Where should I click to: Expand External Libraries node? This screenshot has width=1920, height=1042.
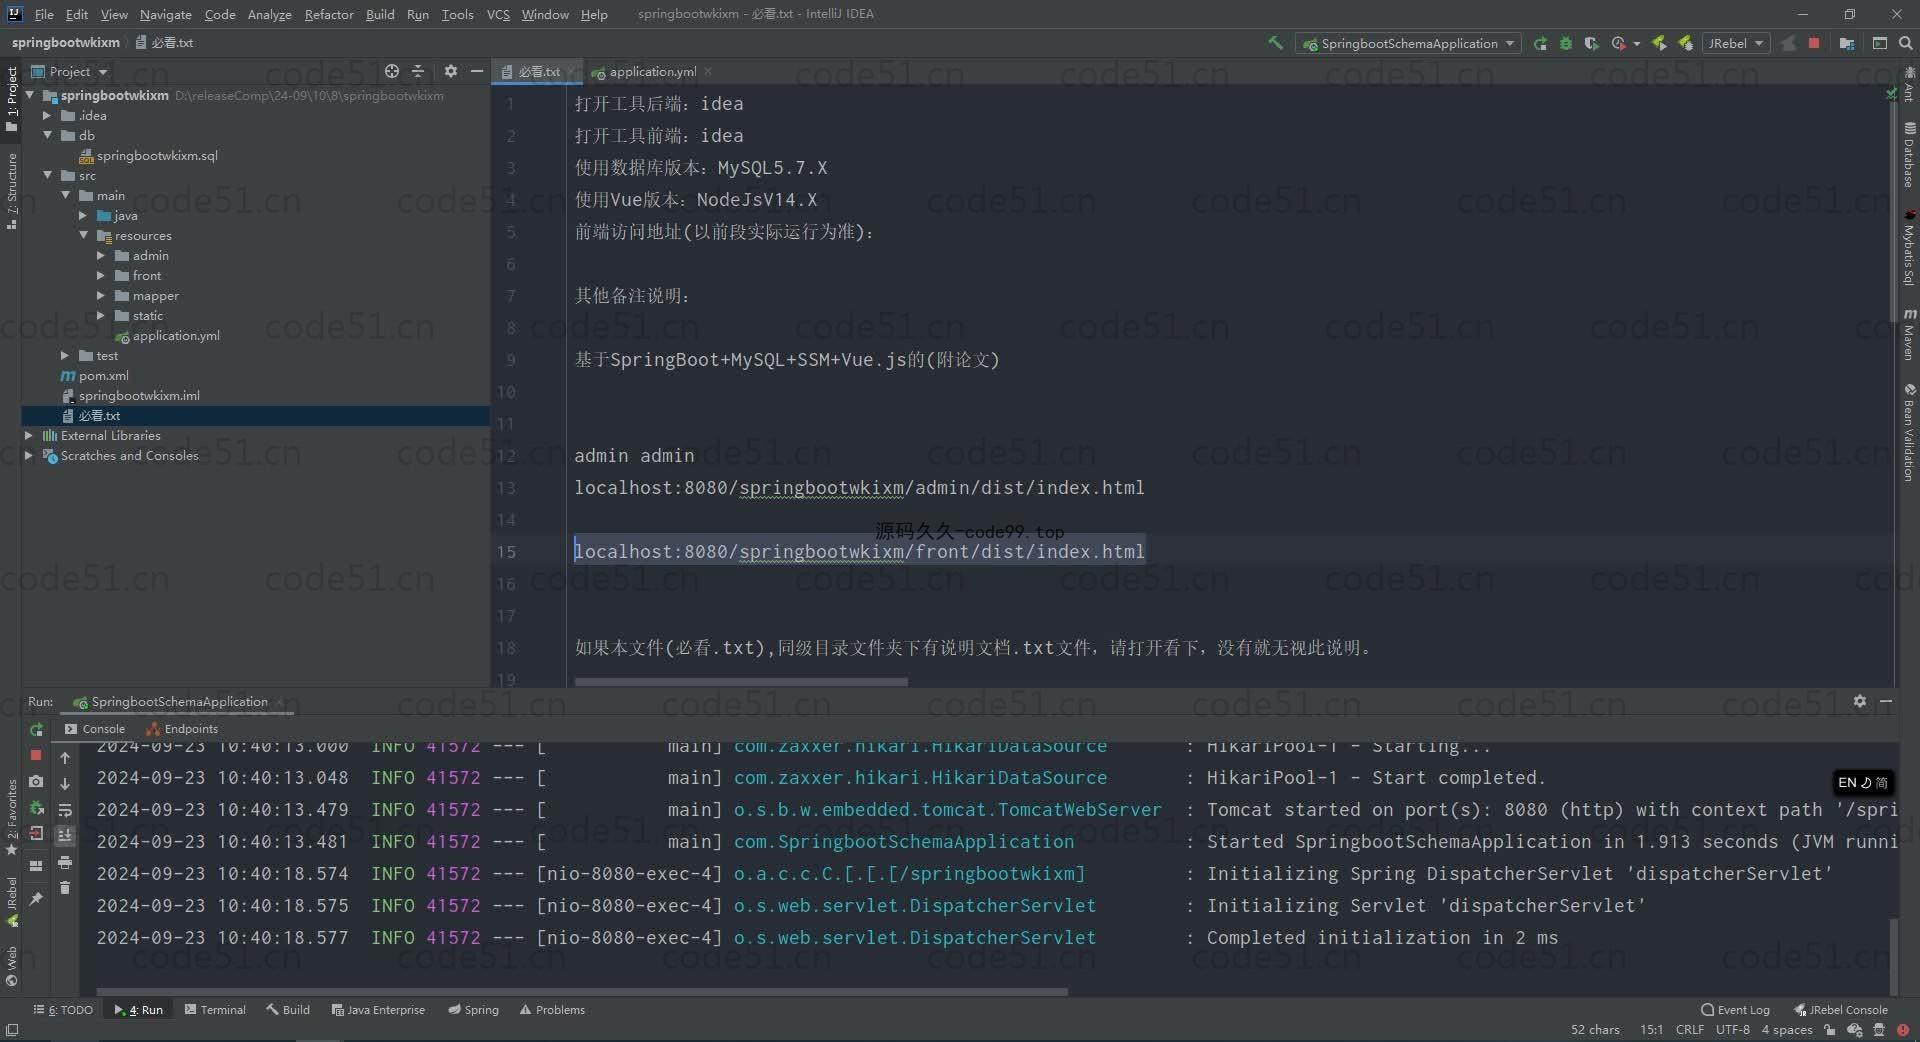point(29,435)
